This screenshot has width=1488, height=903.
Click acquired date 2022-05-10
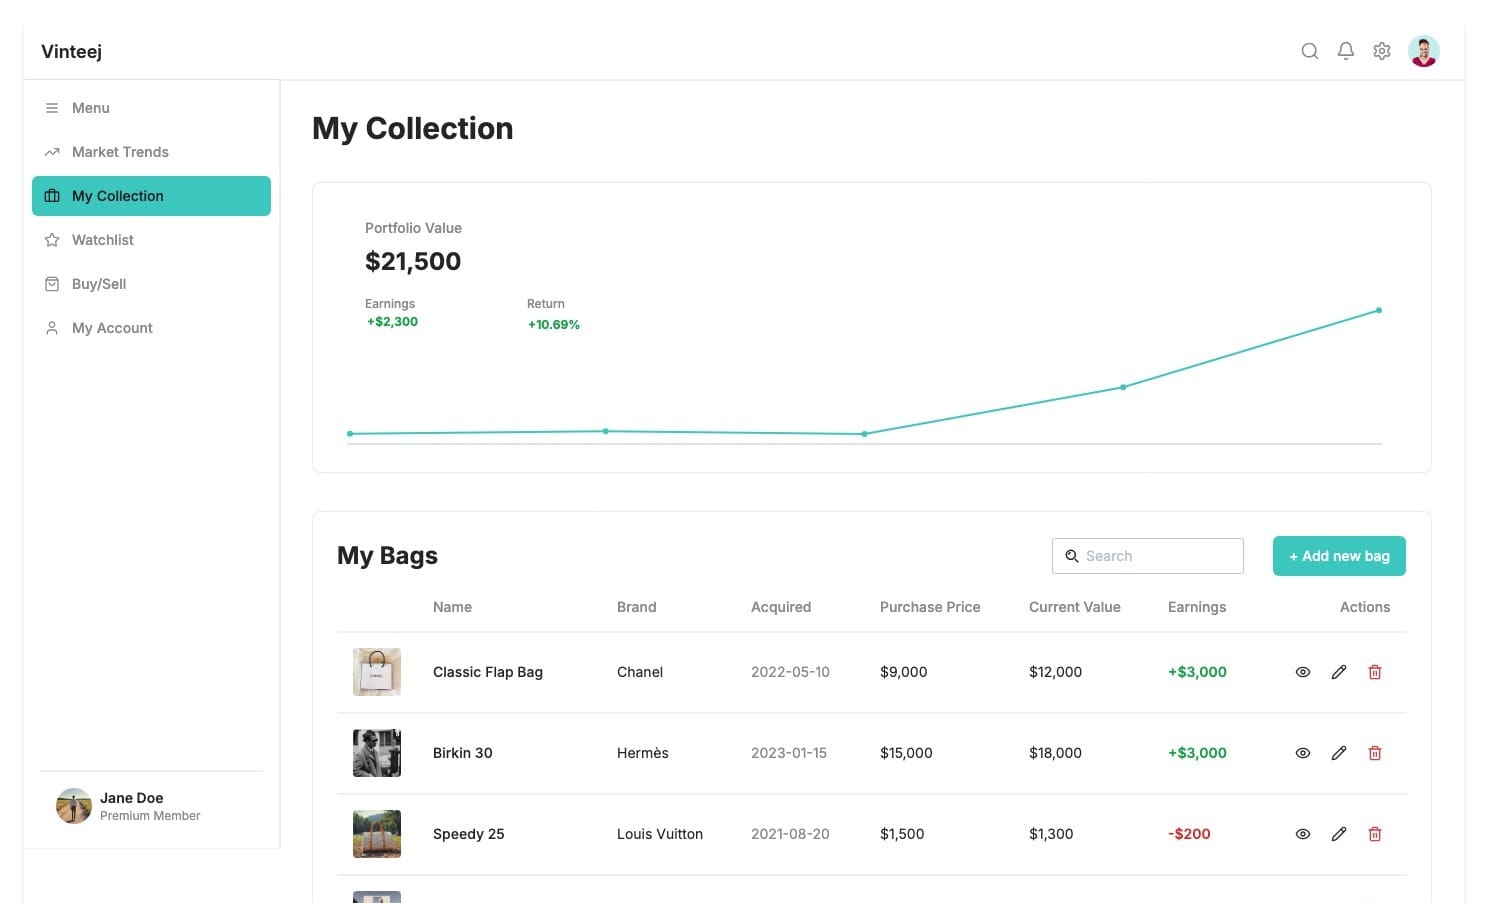[x=790, y=672]
